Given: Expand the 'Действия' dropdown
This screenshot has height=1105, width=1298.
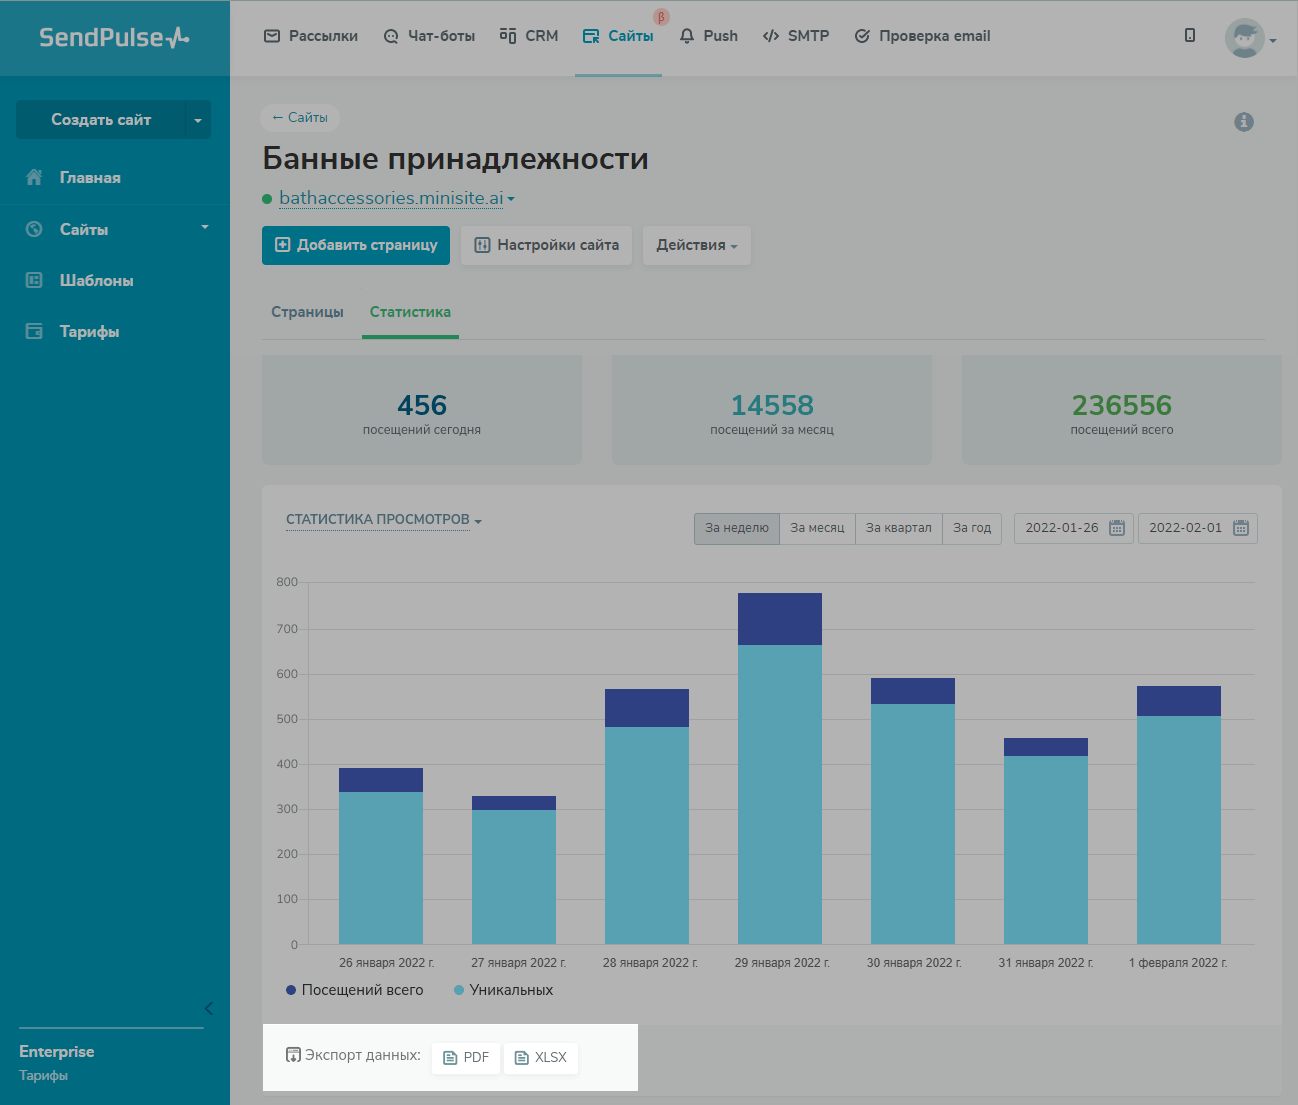Looking at the screenshot, I should pos(696,245).
